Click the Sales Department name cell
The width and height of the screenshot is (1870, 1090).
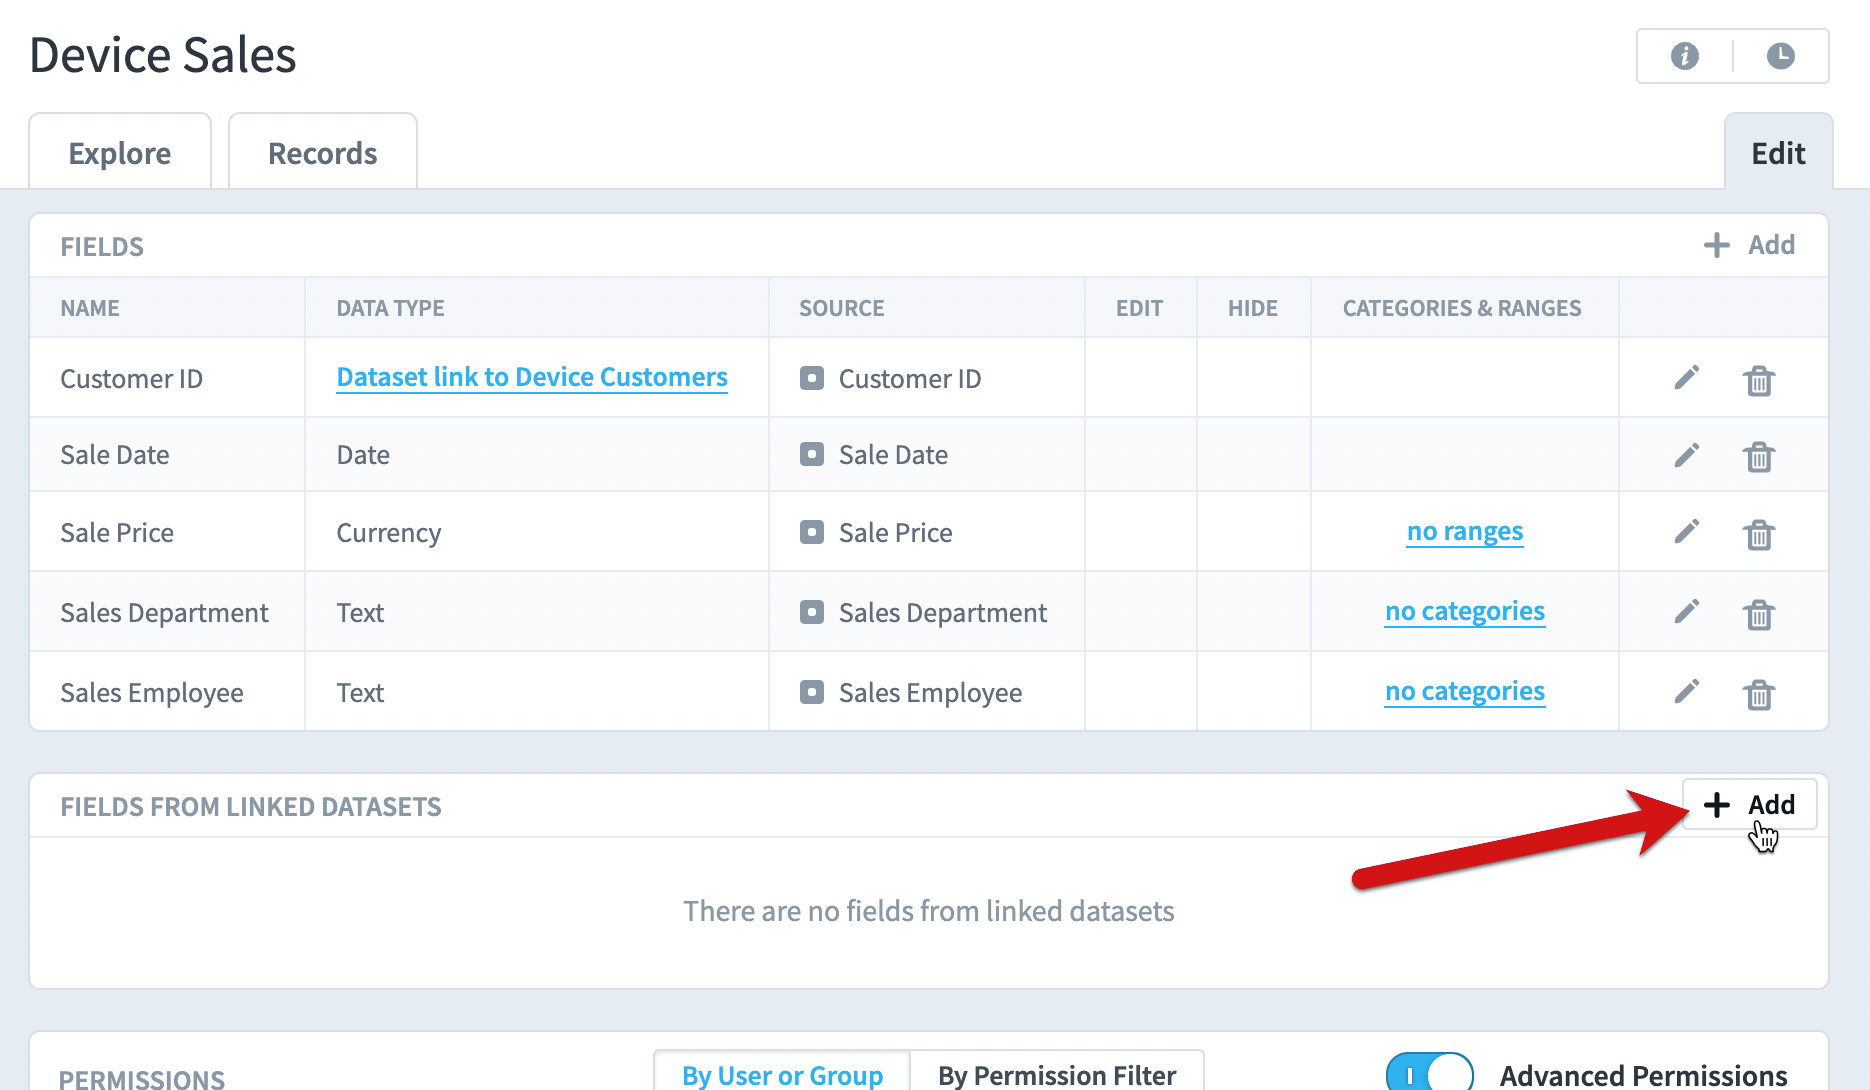point(167,612)
